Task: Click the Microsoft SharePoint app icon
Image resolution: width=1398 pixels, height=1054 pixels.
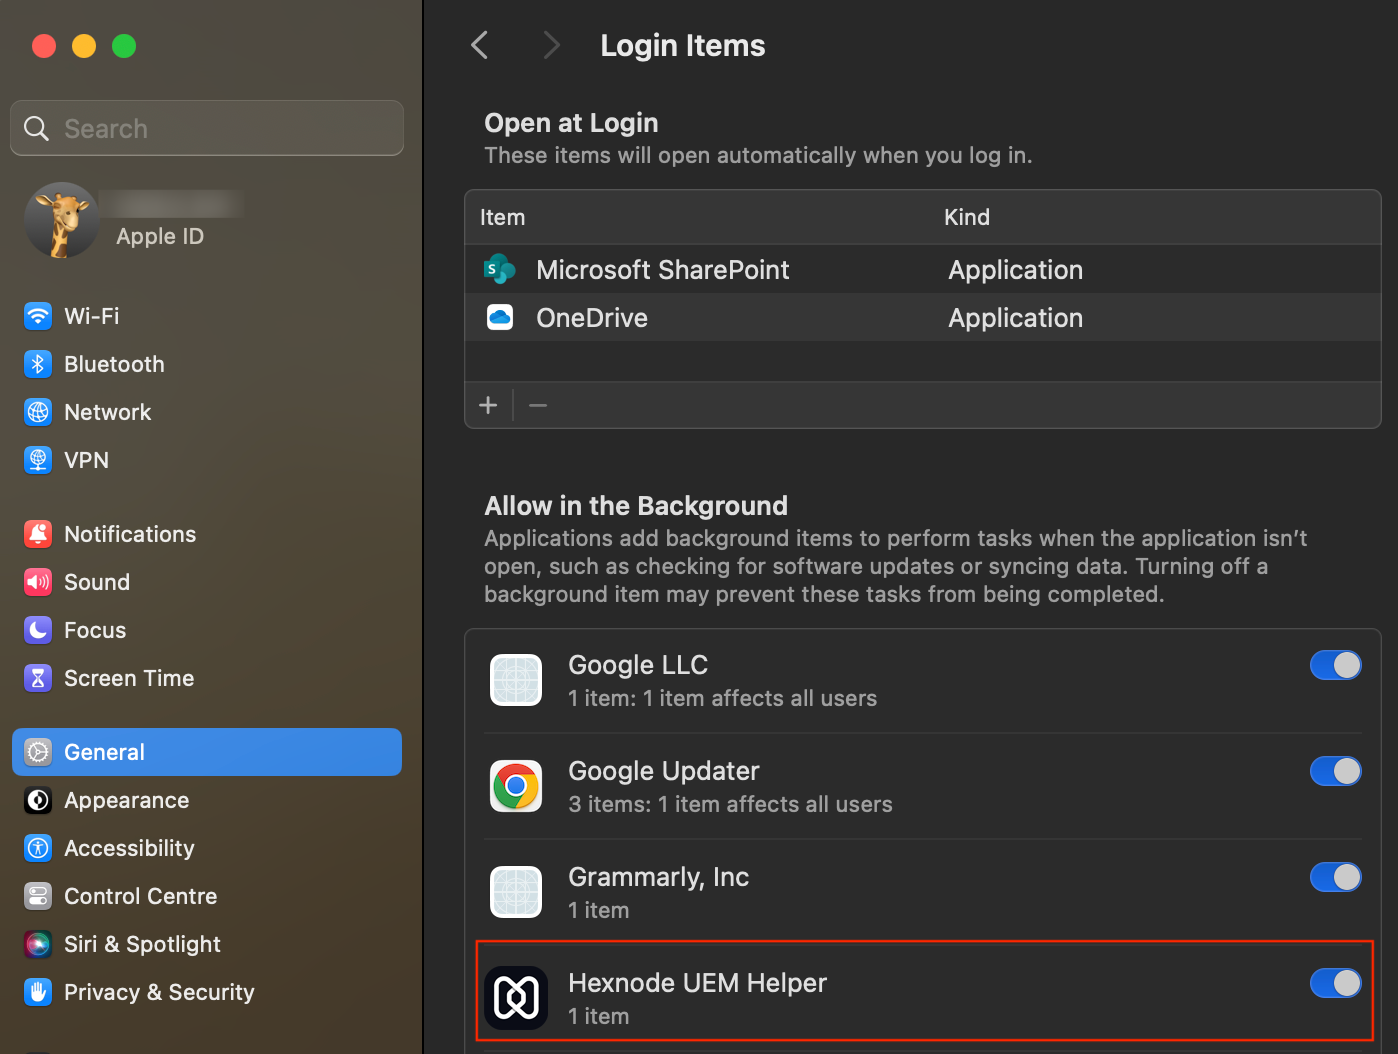Action: (x=499, y=269)
